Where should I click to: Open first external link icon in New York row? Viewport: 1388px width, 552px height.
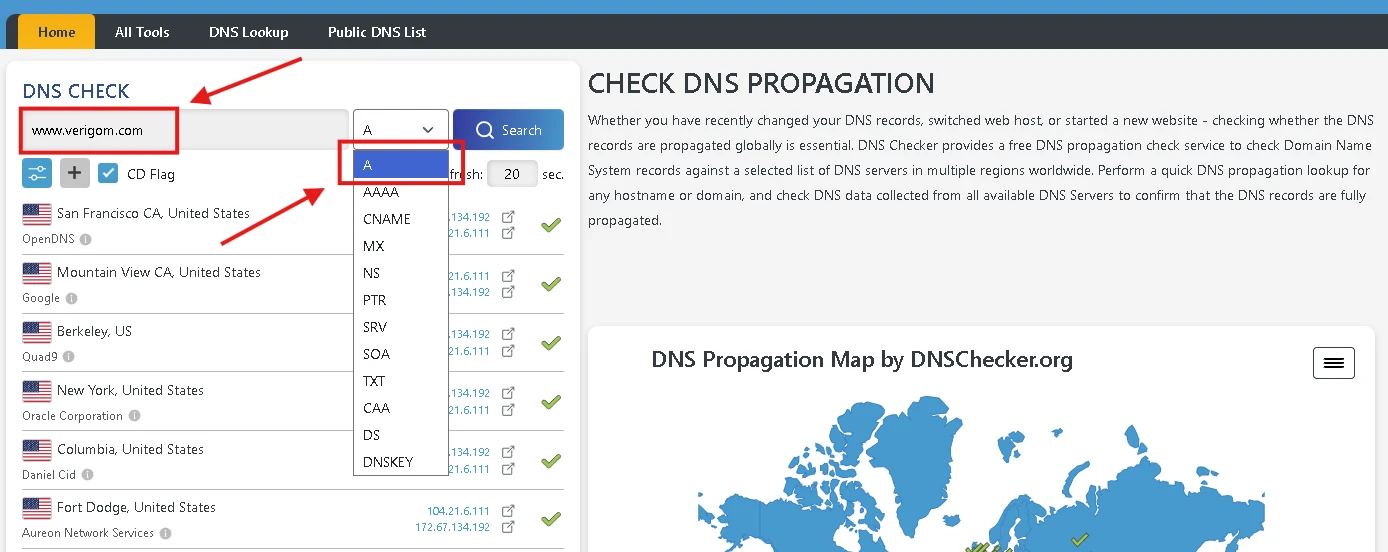[x=508, y=393]
